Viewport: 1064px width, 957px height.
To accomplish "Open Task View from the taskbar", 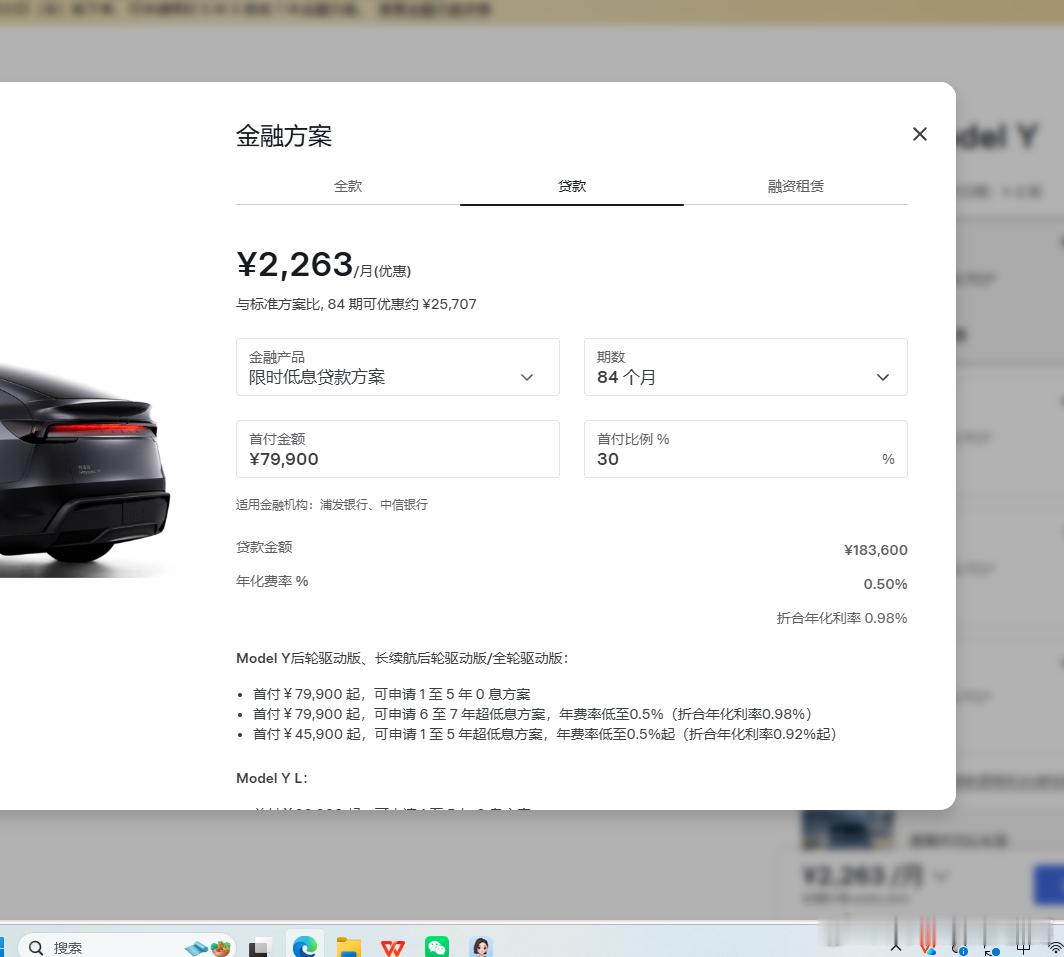I will (x=258, y=947).
